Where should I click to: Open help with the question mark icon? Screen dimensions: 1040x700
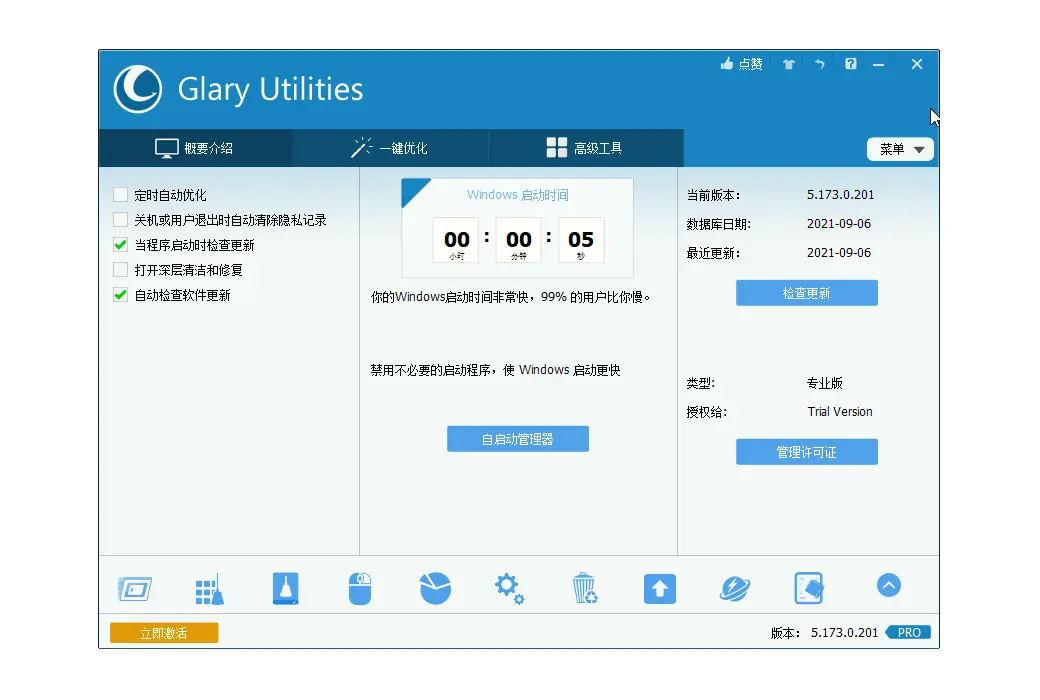850,64
